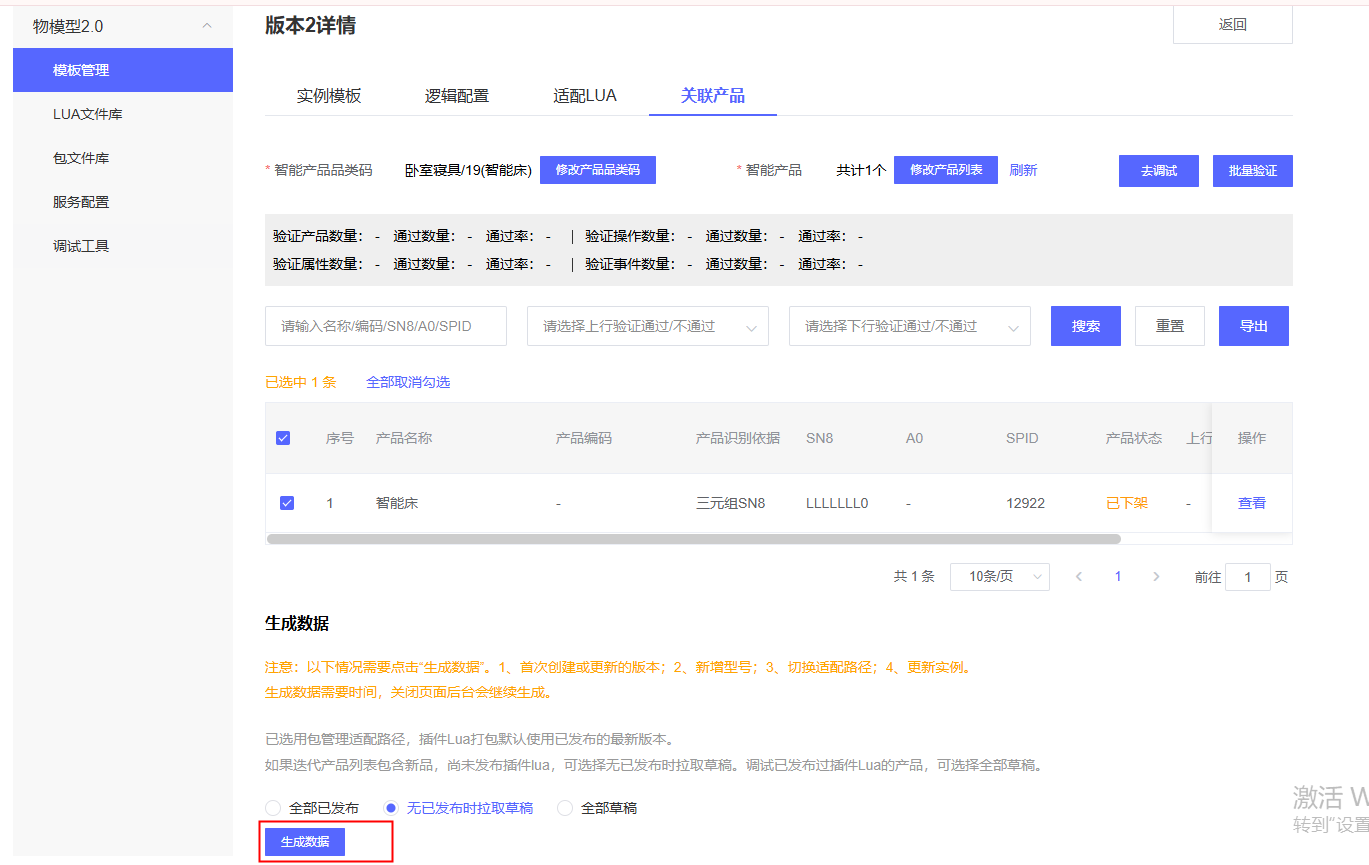The width and height of the screenshot is (1369, 865).
Task: Select the 无已发布时拉取草稿 radio option
Action: click(459, 808)
